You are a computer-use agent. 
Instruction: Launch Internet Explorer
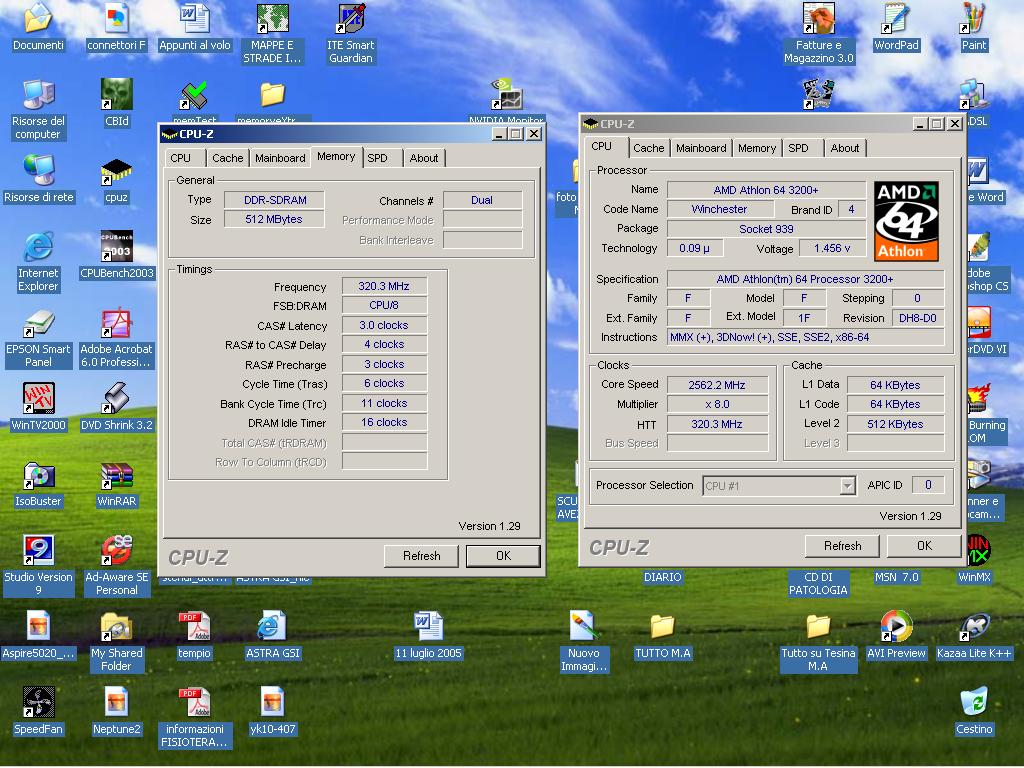click(x=39, y=246)
